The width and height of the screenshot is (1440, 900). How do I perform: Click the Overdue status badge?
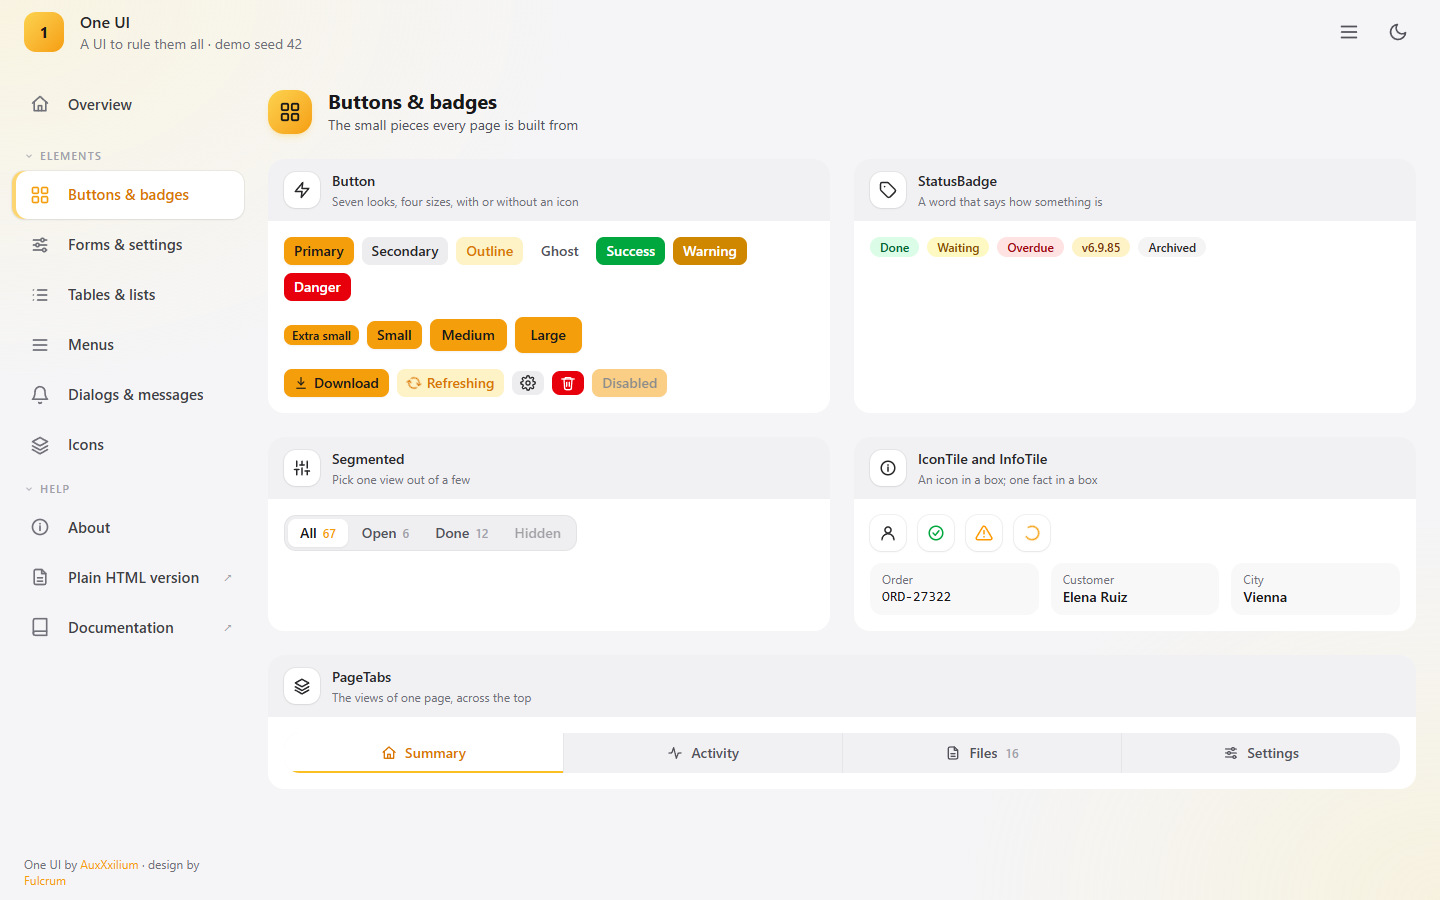tap(1030, 248)
